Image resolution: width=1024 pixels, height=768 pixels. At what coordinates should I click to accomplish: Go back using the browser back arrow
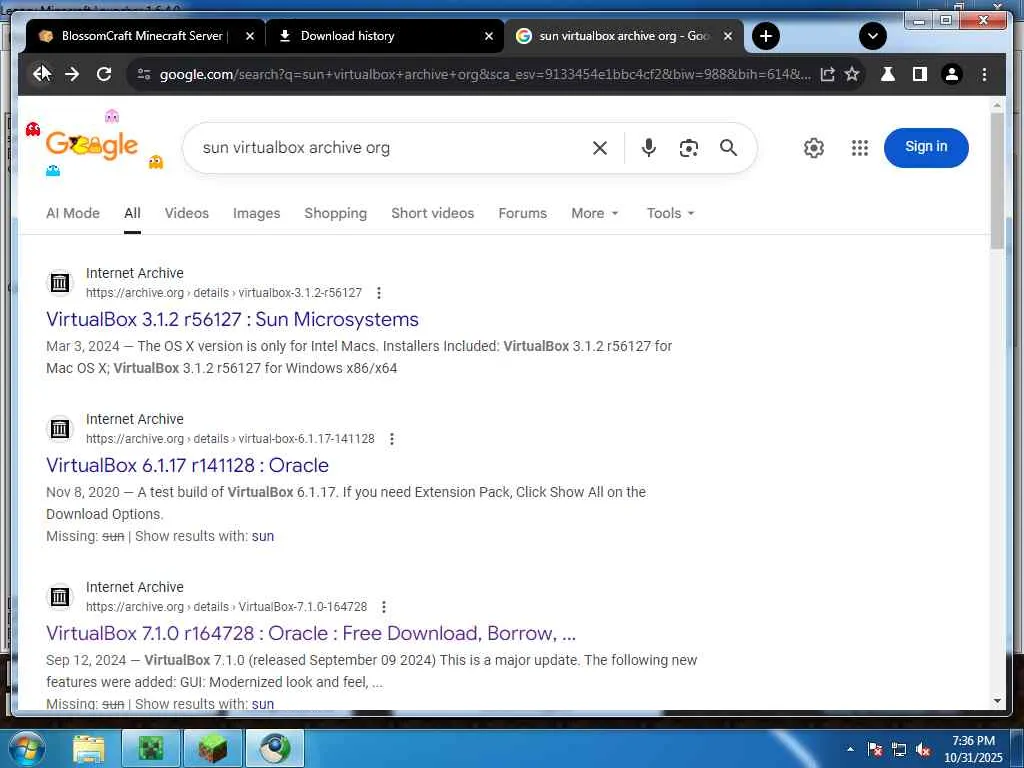tap(41, 74)
